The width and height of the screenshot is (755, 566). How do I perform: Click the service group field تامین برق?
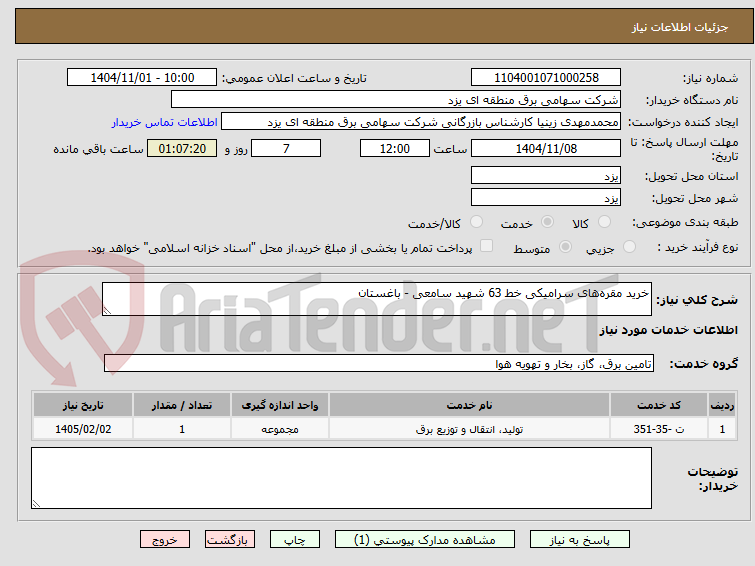(x=379, y=363)
